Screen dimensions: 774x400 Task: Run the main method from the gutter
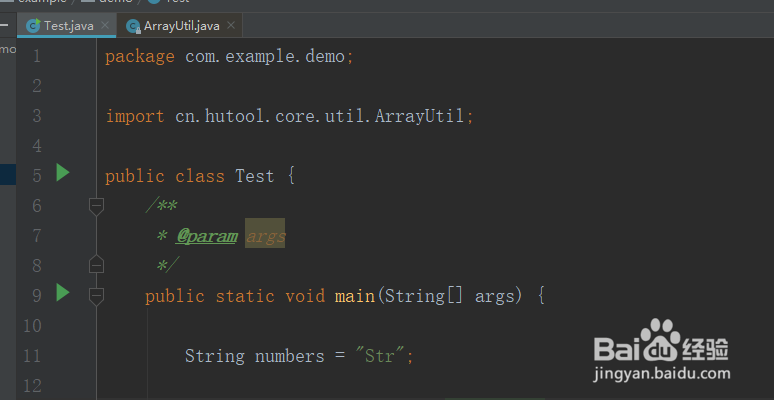tap(63, 293)
